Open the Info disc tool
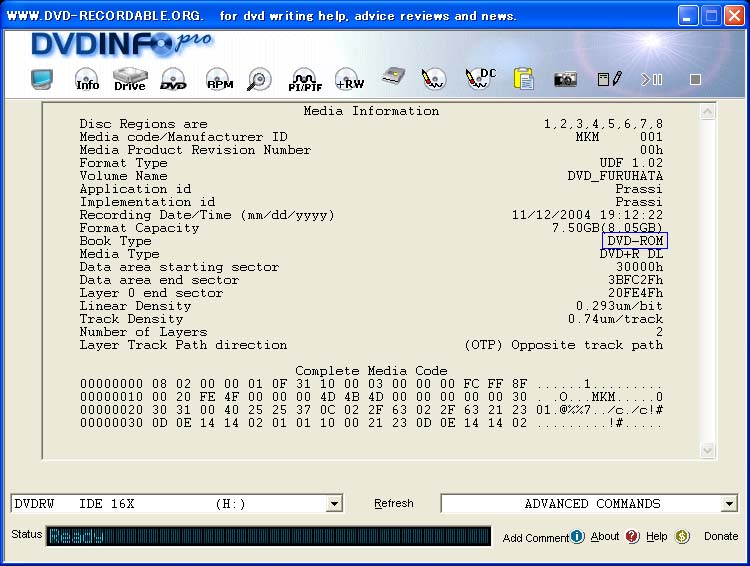 pos(87,79)
